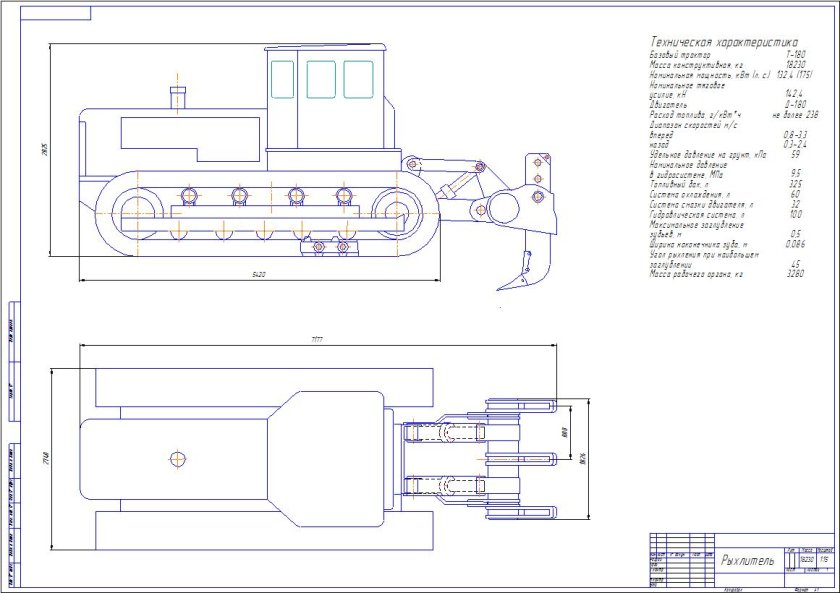Click the 5420 dimension under the side view
Viewport: 840px width, 593px height.
(261, 274)
